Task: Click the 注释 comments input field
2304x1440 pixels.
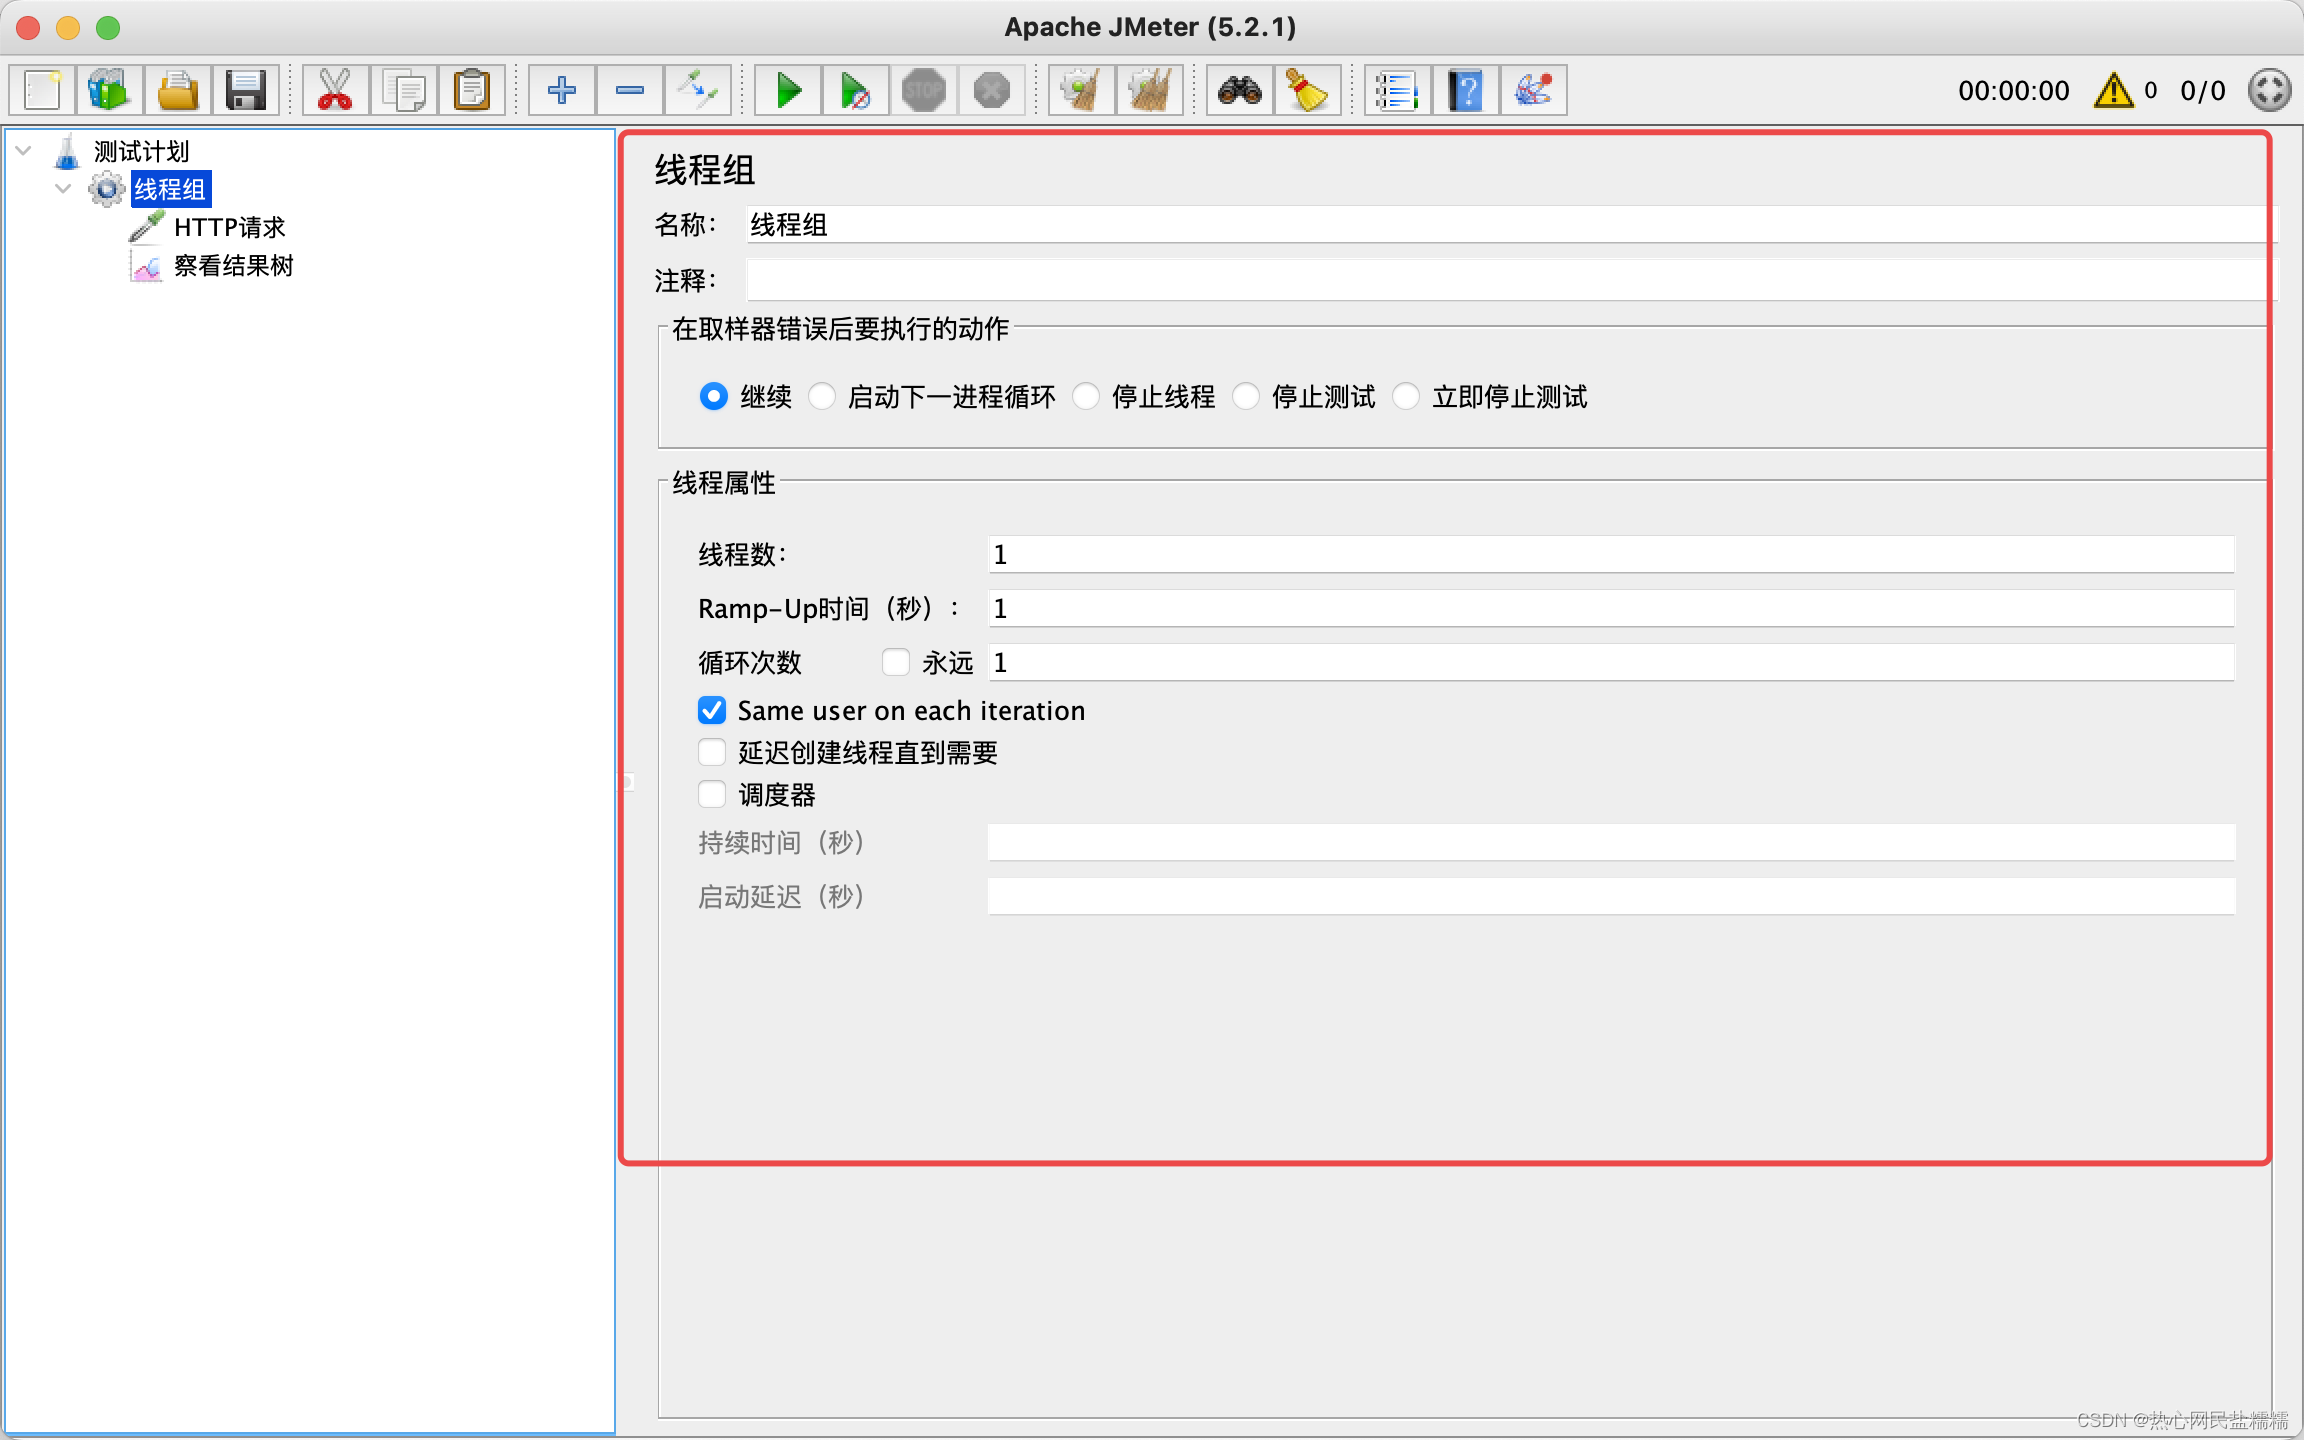Action: point(1510,280)
